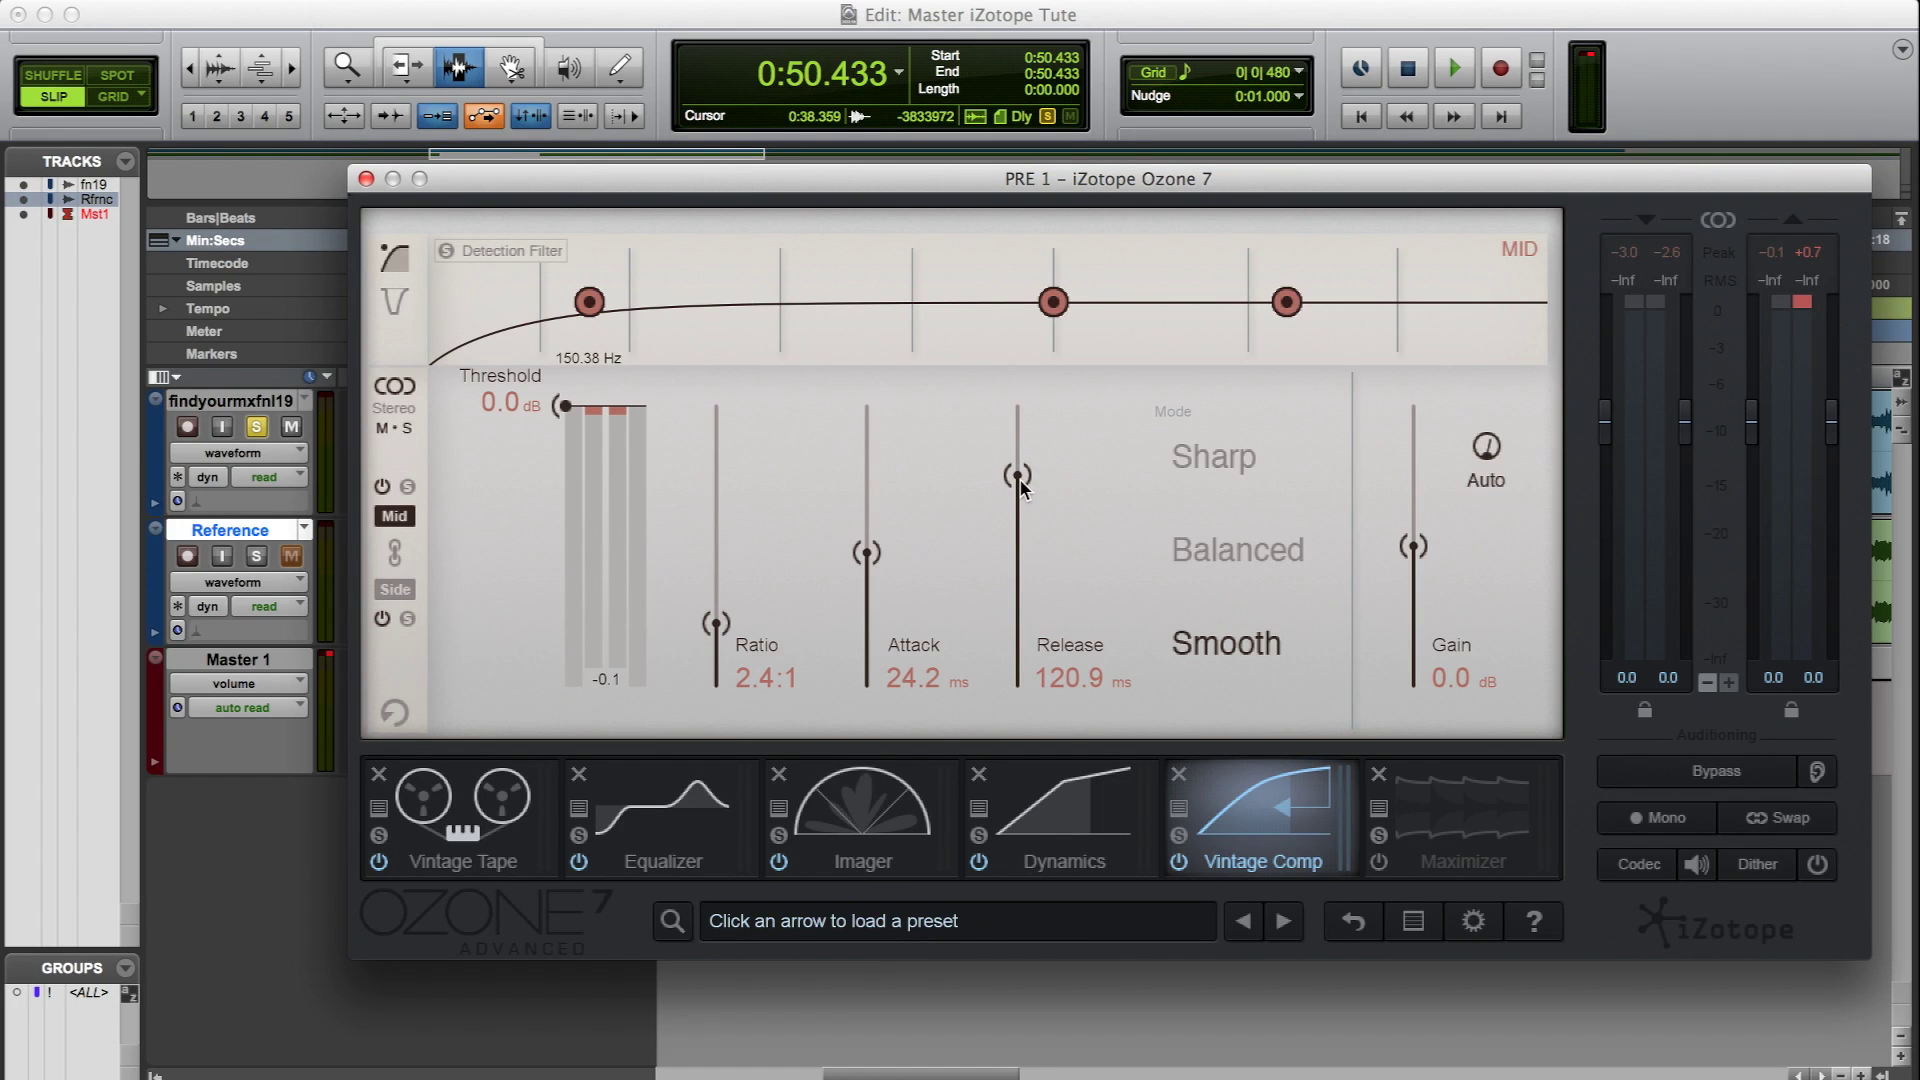The image size is (1920, 1080).
Task: Solo the findyourmxfnl19 track
Action: [x=256, y=427]
